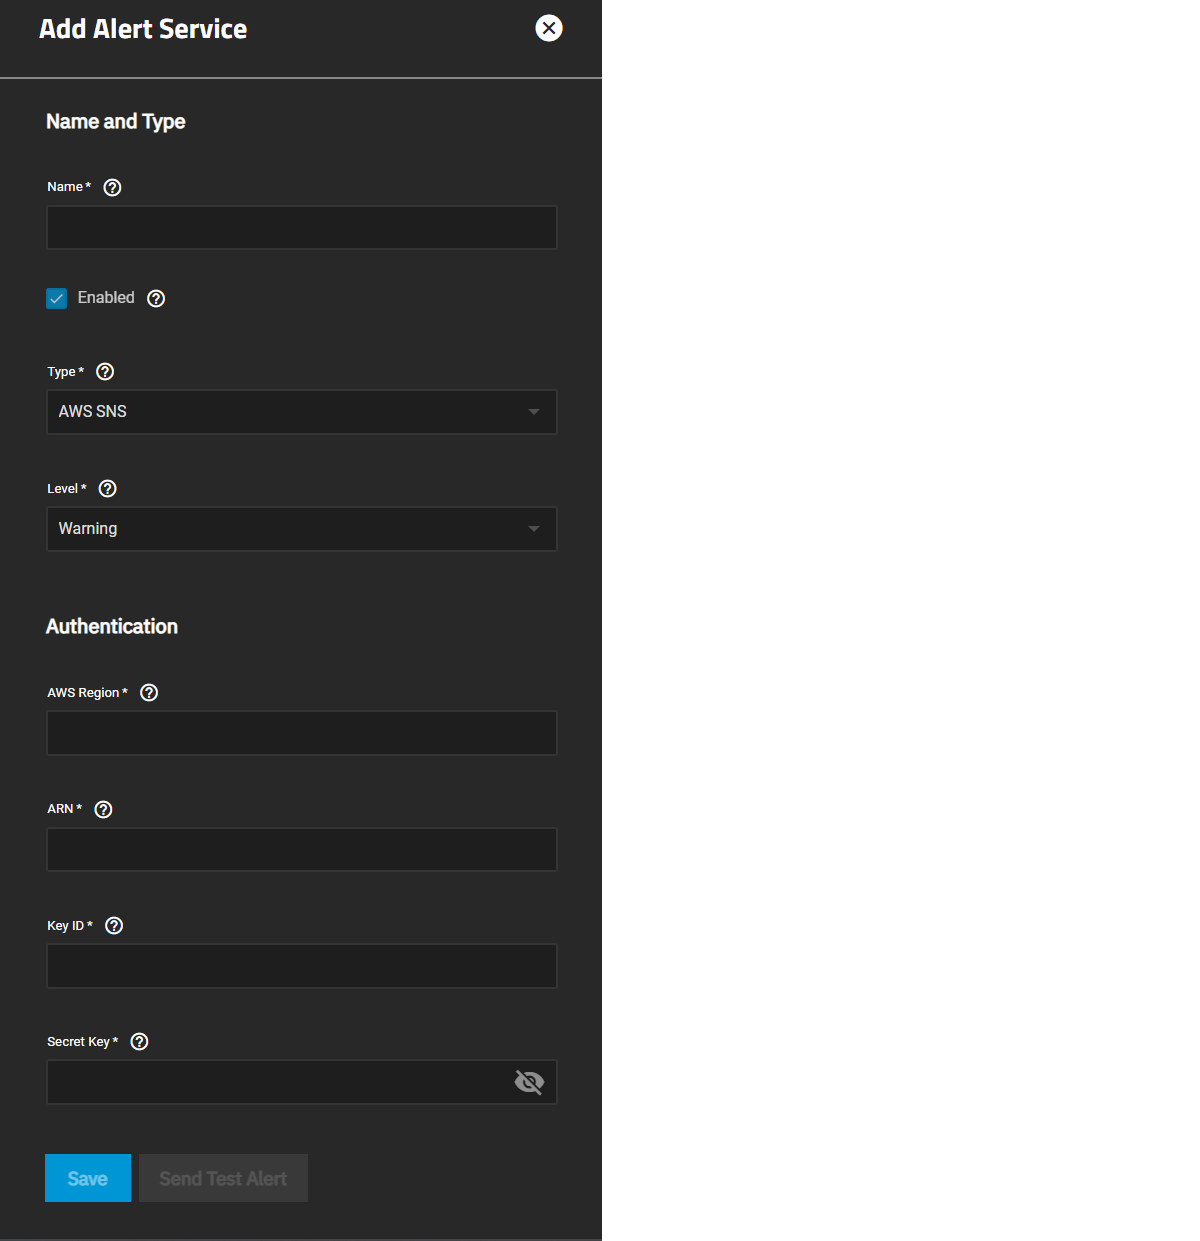Click the Type field help icon
1200x1241 pixels.
pos(105,372)
